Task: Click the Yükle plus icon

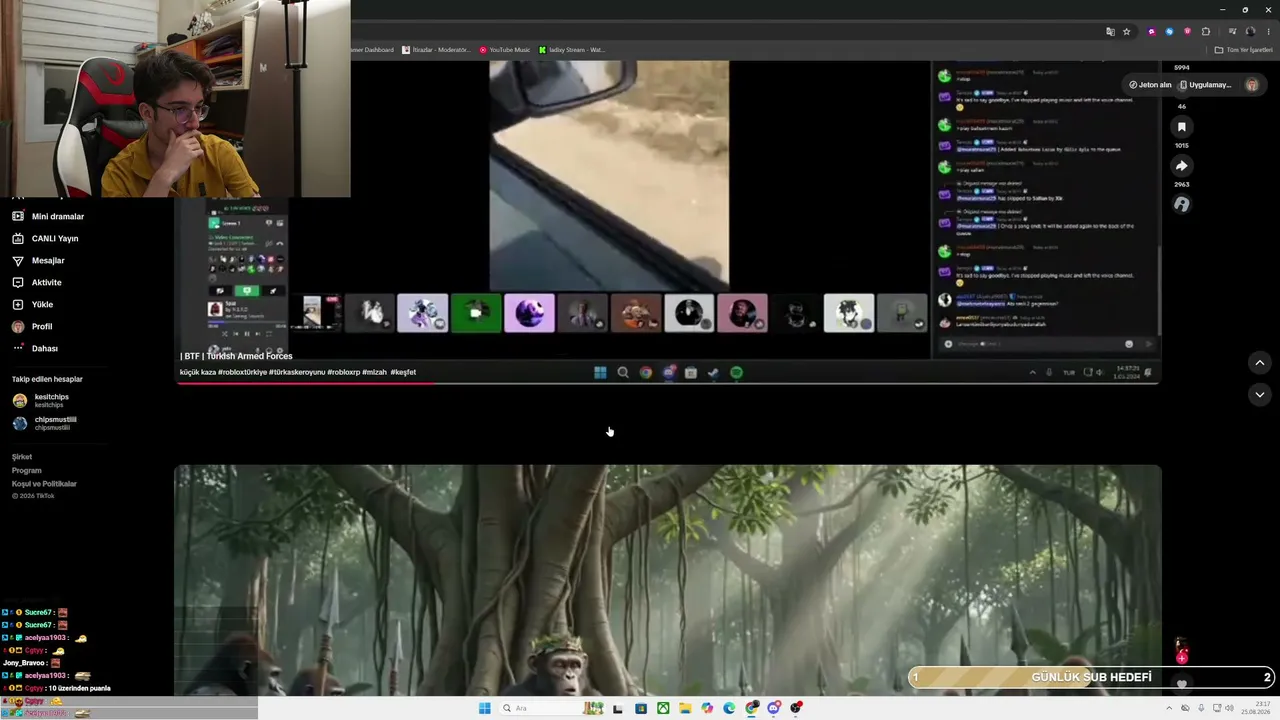Action: (x=18, y=304)
